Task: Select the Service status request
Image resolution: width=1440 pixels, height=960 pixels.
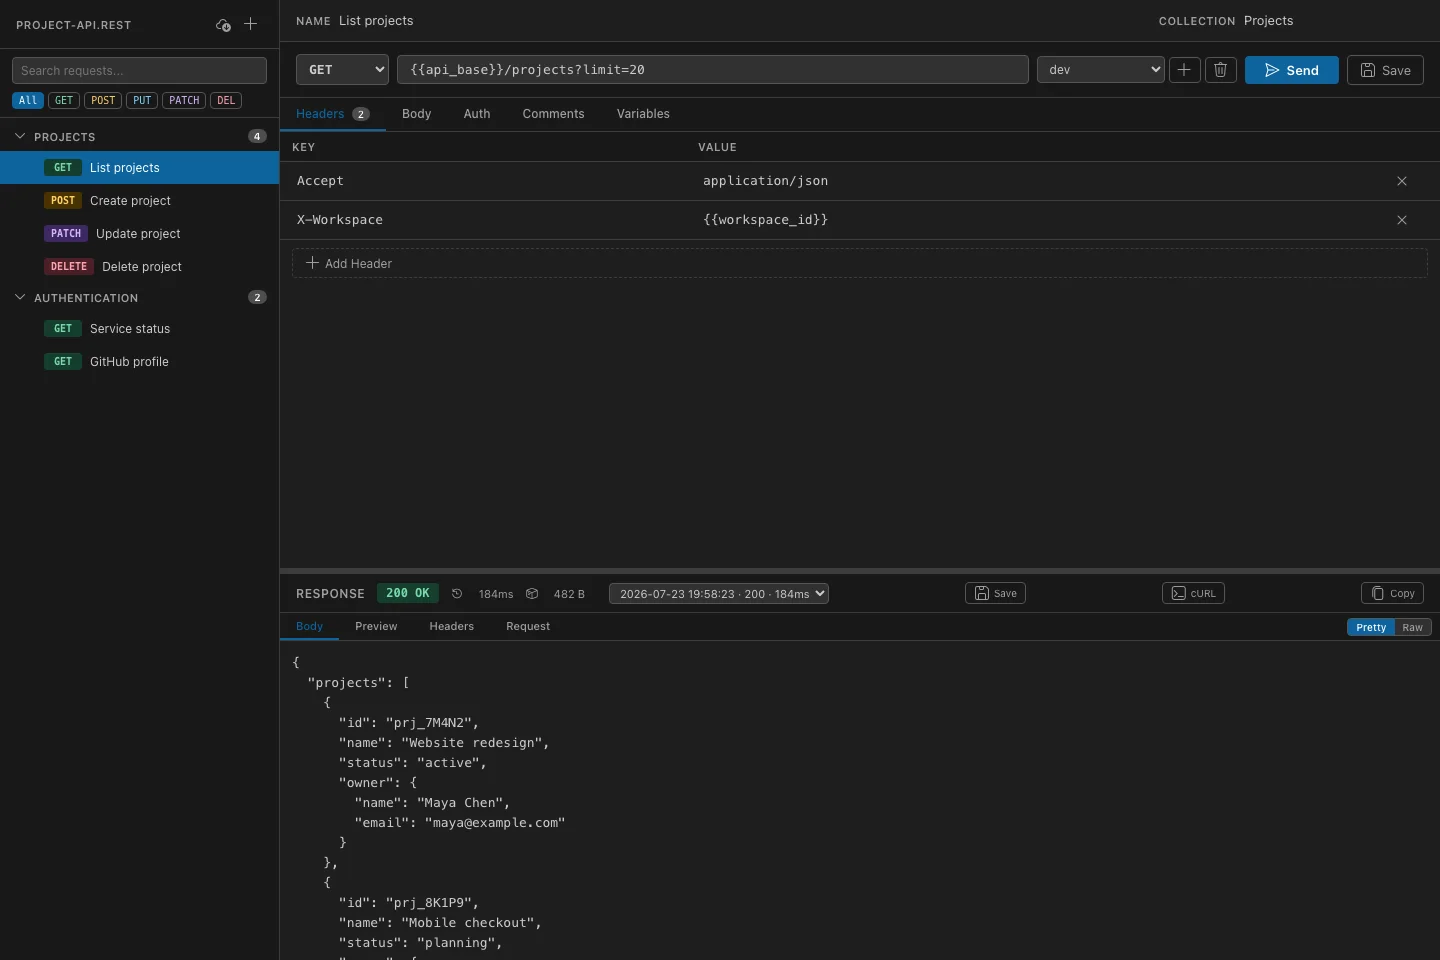Action: coord(139,328)
